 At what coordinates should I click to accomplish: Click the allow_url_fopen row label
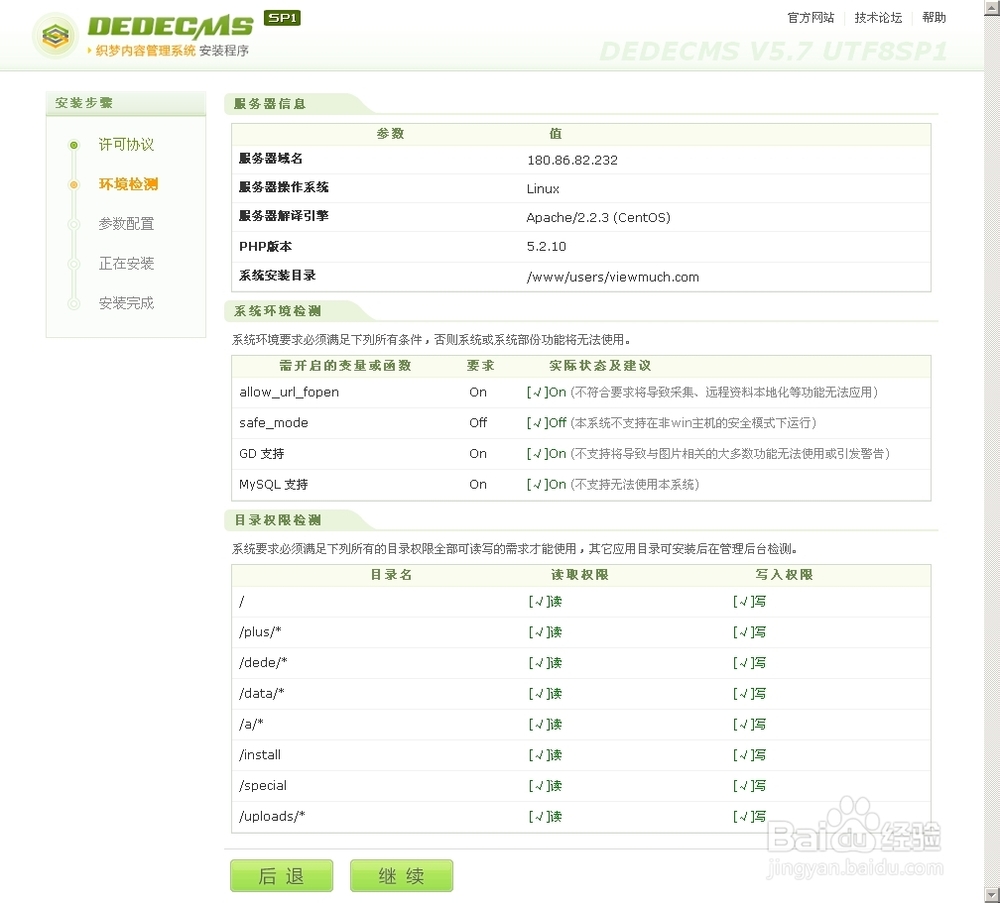(289, 392)
